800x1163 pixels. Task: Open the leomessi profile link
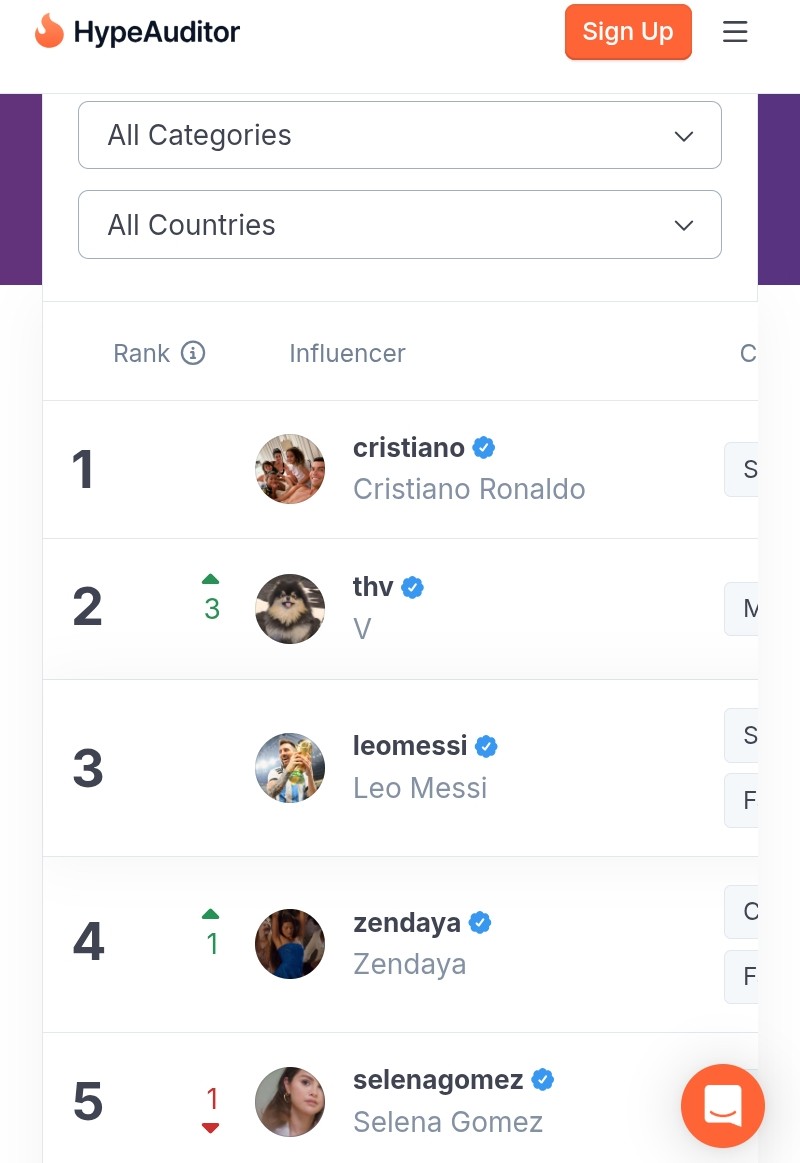tap(410, 746)
